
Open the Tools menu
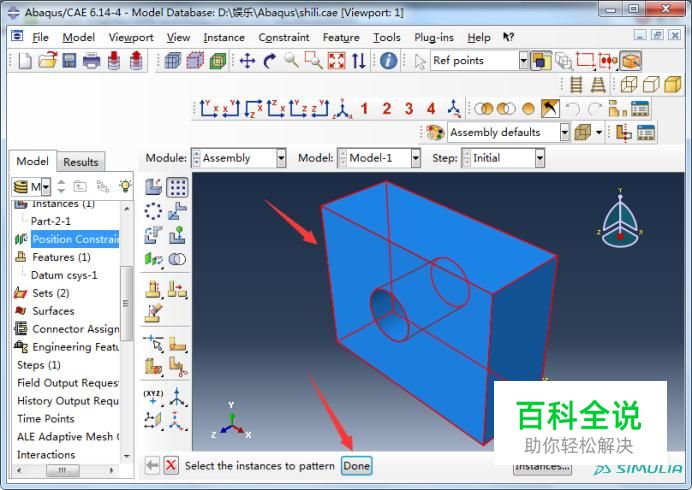coord(387,38)
